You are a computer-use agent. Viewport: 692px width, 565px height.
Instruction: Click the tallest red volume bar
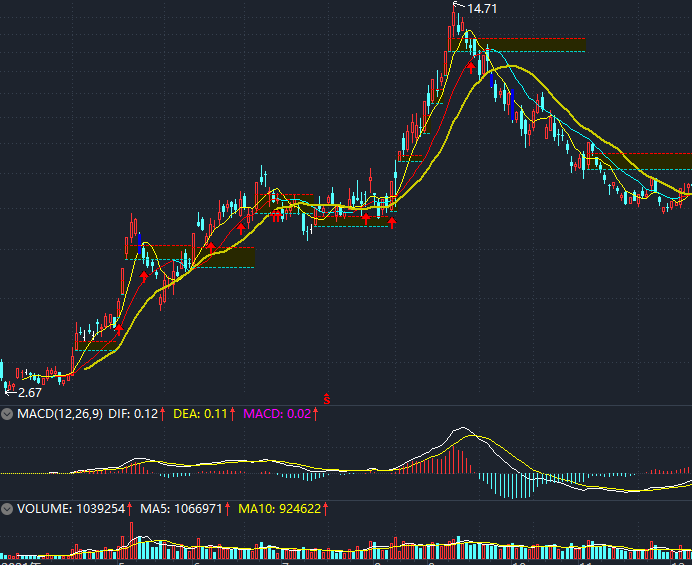pyautogui.click(x=131, y=541)
